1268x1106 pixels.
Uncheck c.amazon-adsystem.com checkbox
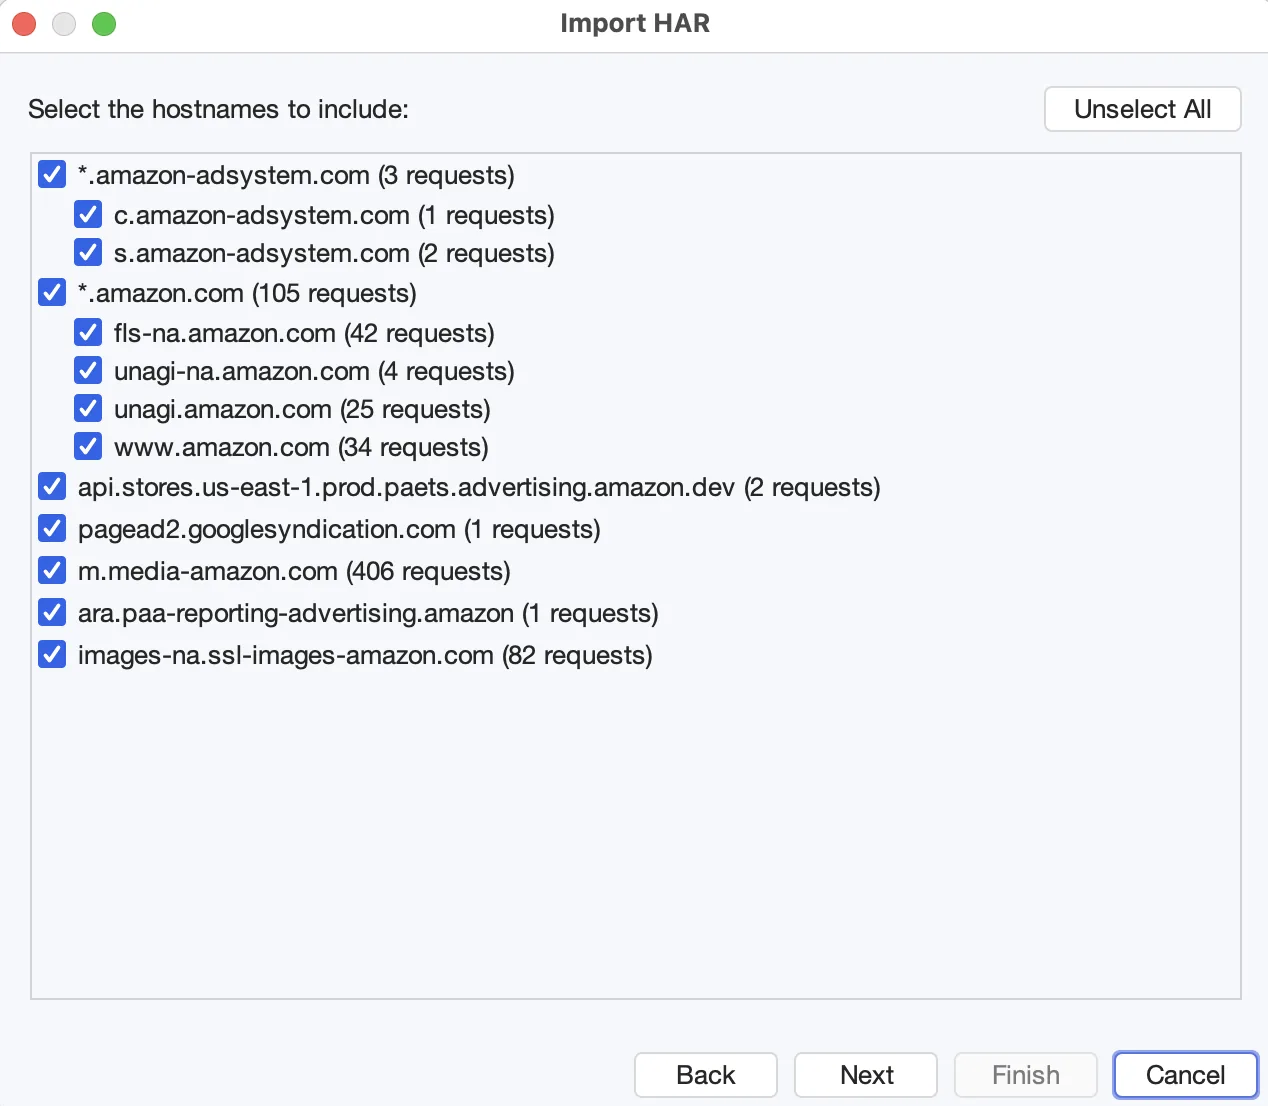pyautogui.click(x=88, y=215)
